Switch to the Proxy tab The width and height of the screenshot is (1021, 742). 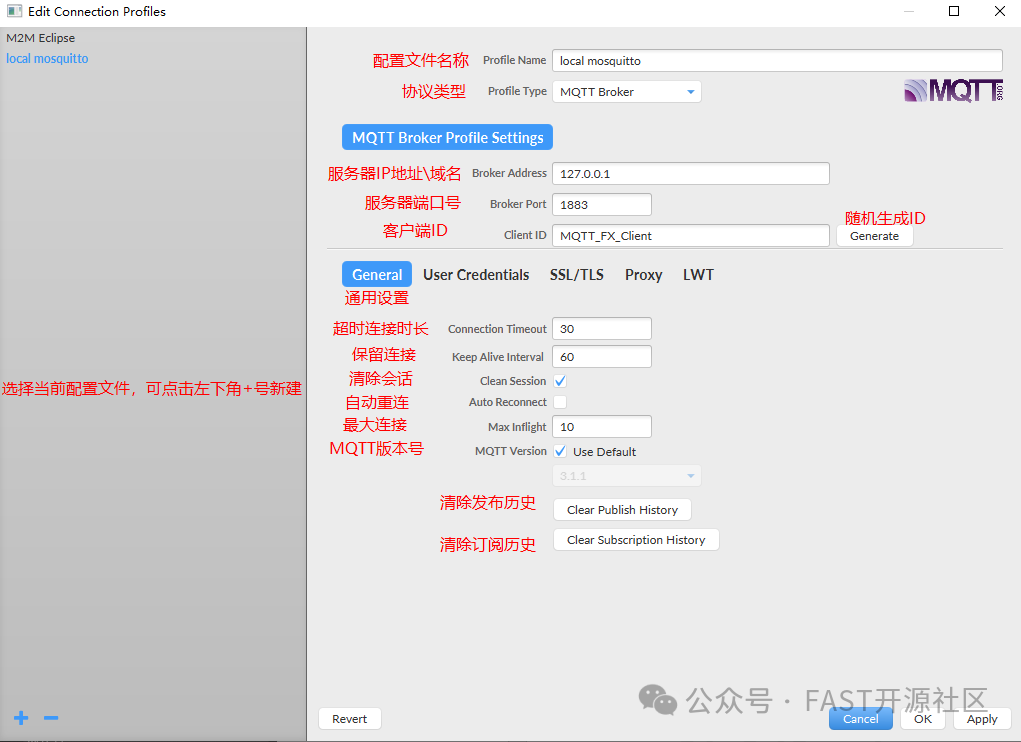pyautogui.click(x=643, y=274)
